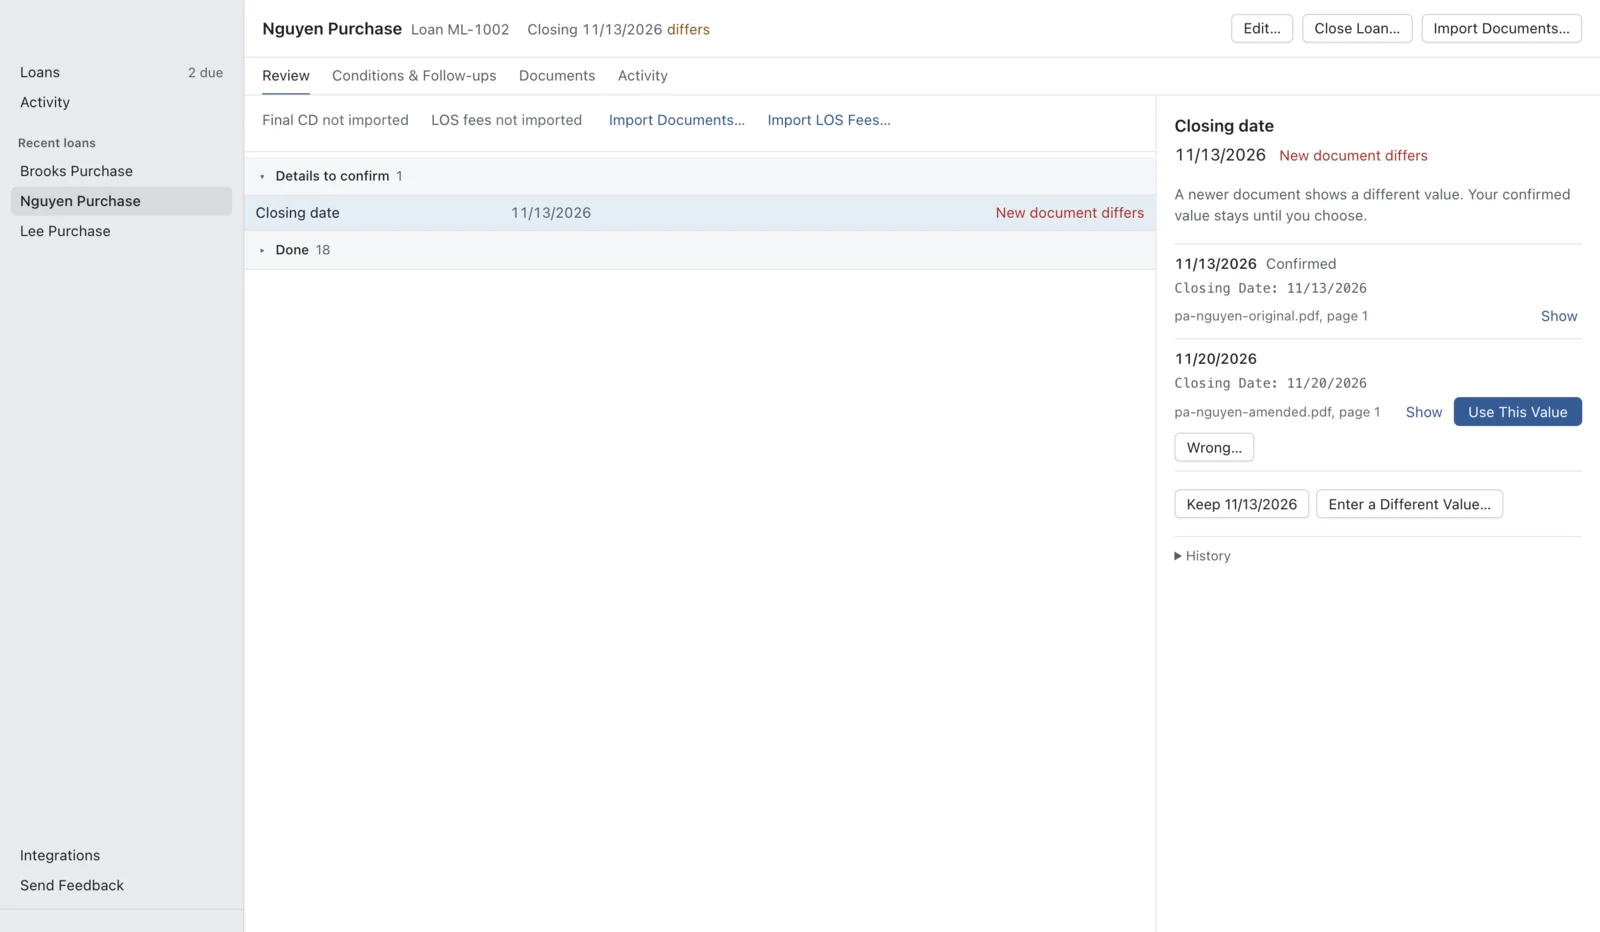Click the Wrong... button

(1214, 447)
